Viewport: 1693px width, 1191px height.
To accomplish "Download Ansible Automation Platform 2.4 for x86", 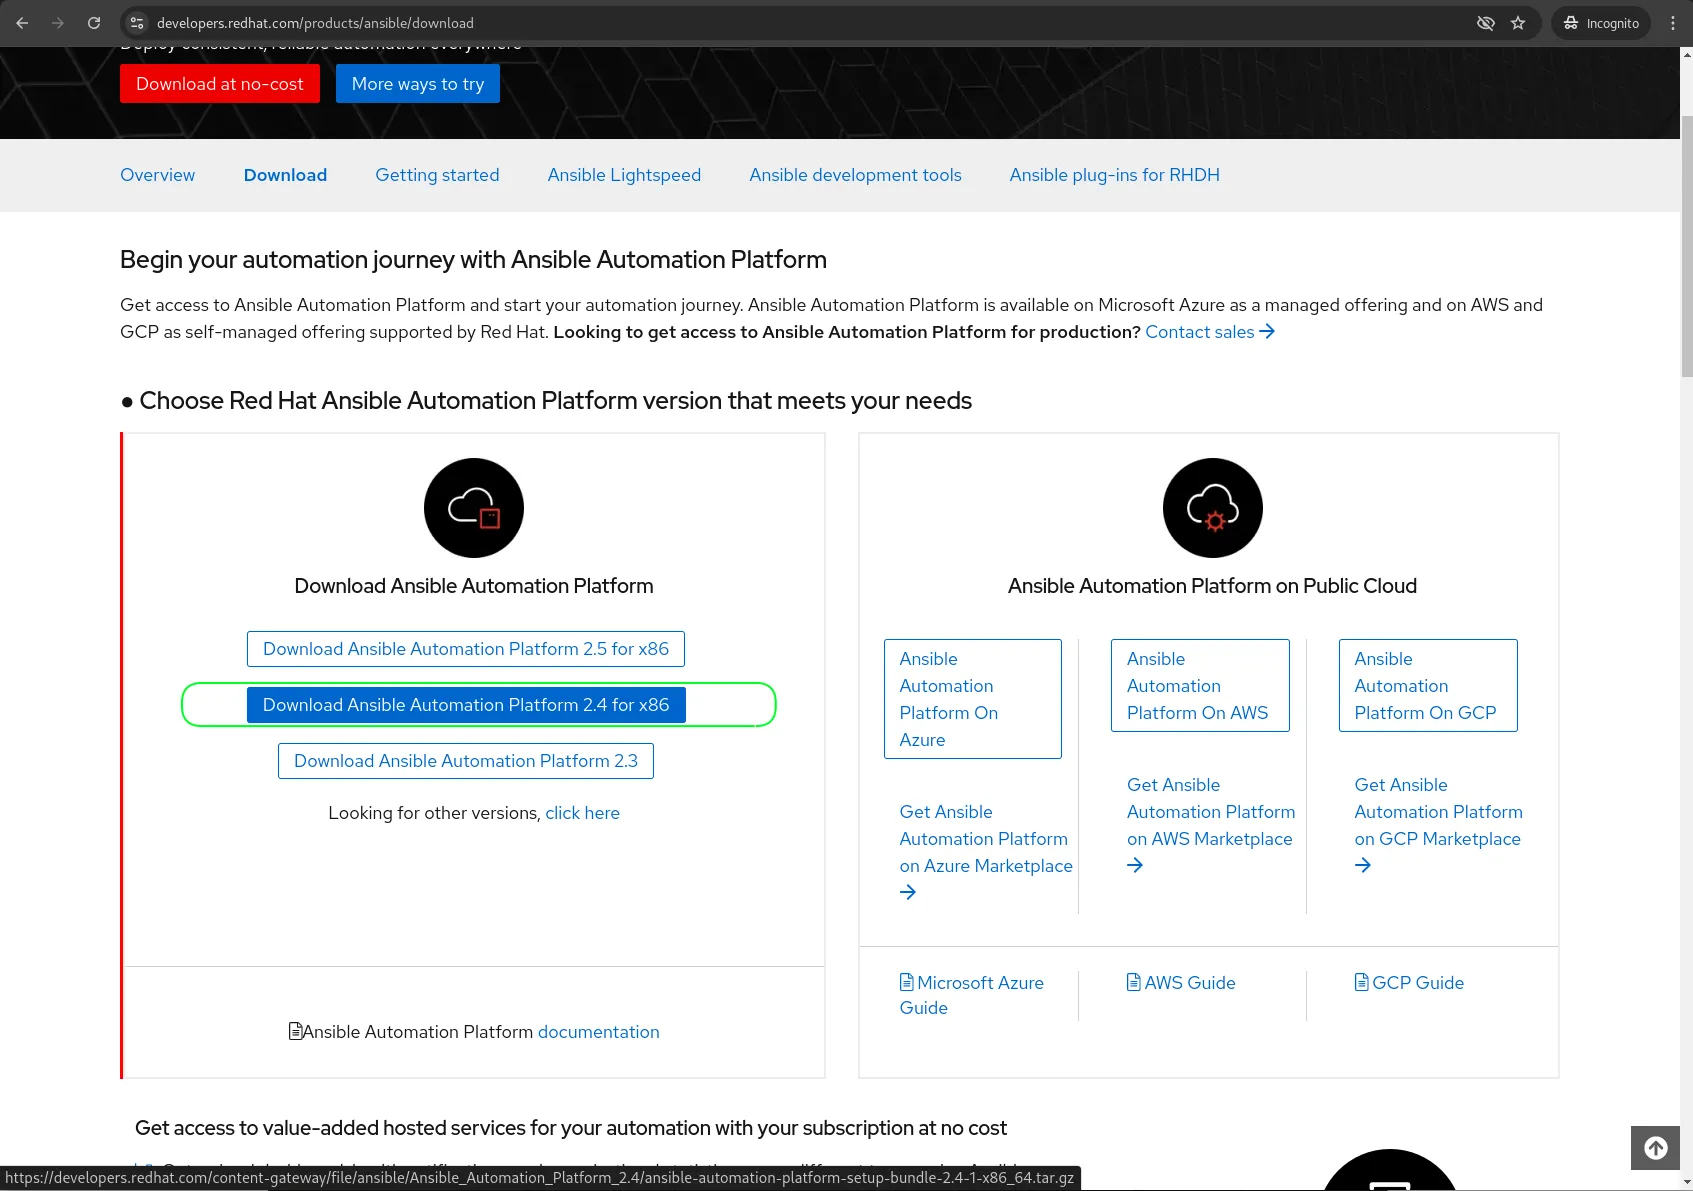I will (466, 705).
